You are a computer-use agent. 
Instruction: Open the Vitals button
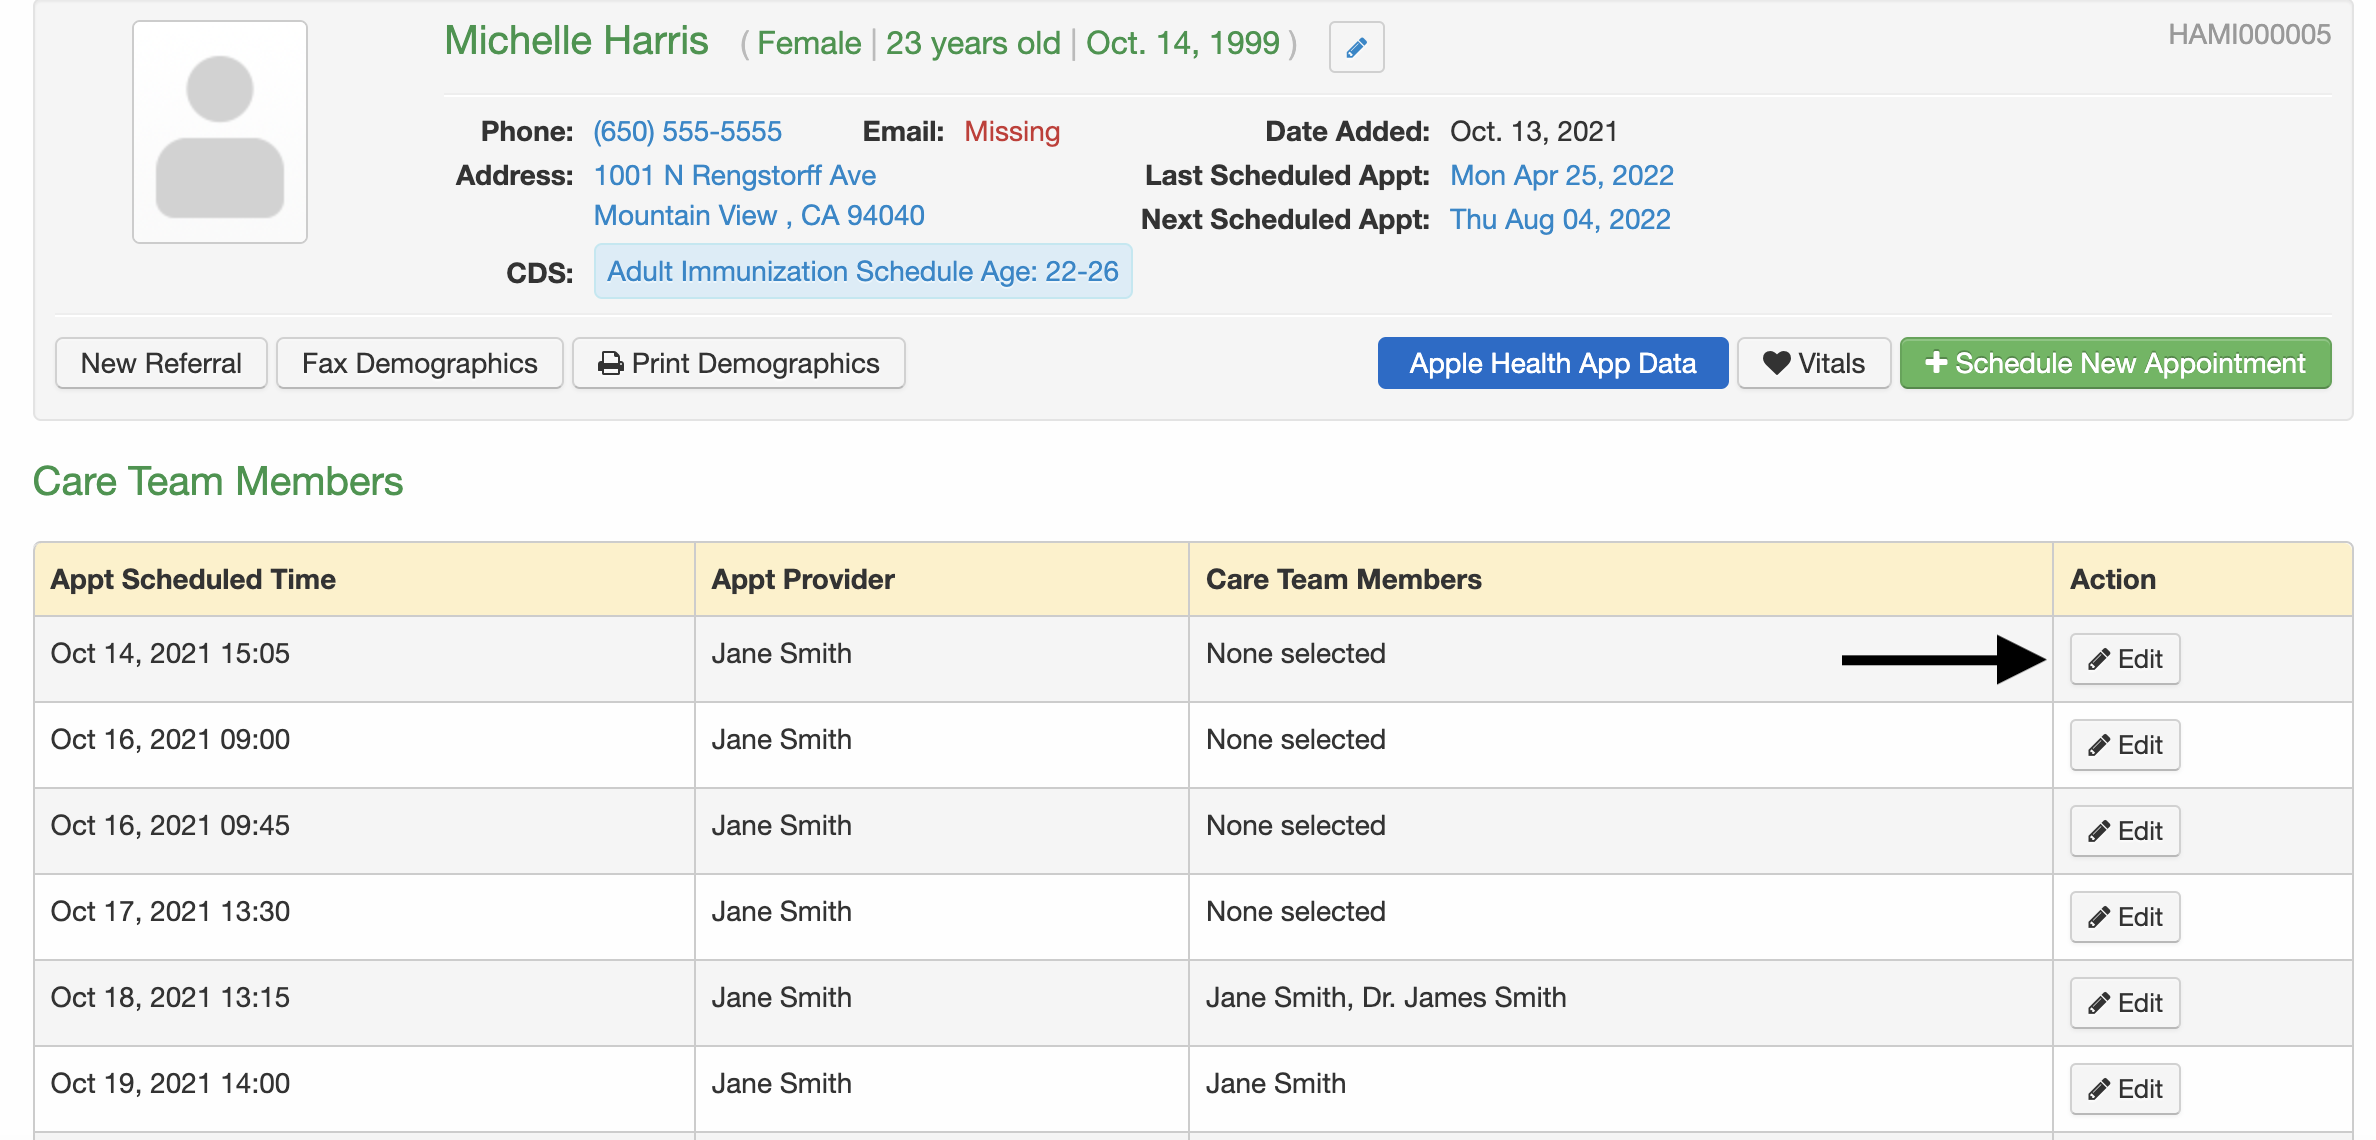pos(1814,363)
